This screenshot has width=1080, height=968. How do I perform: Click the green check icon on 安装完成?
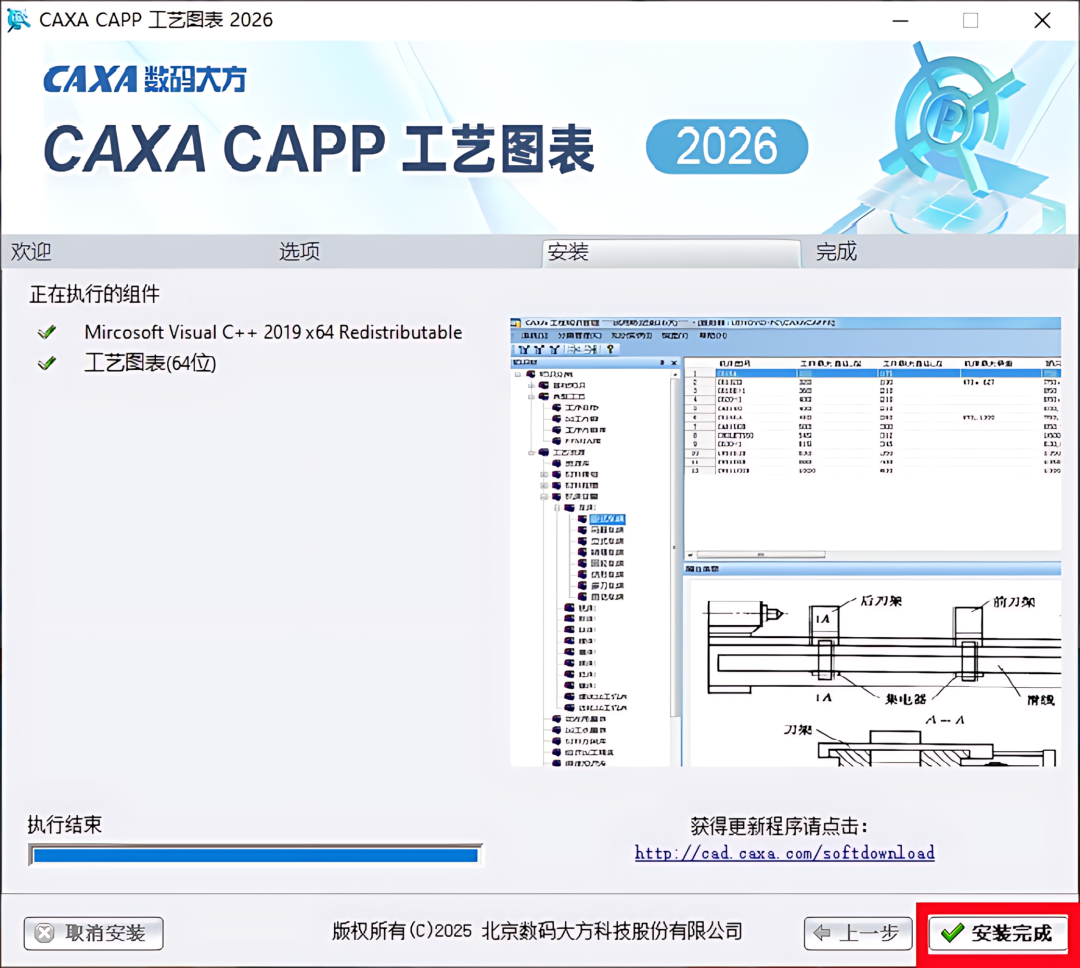pyautogui.click(x=952, y=934)
